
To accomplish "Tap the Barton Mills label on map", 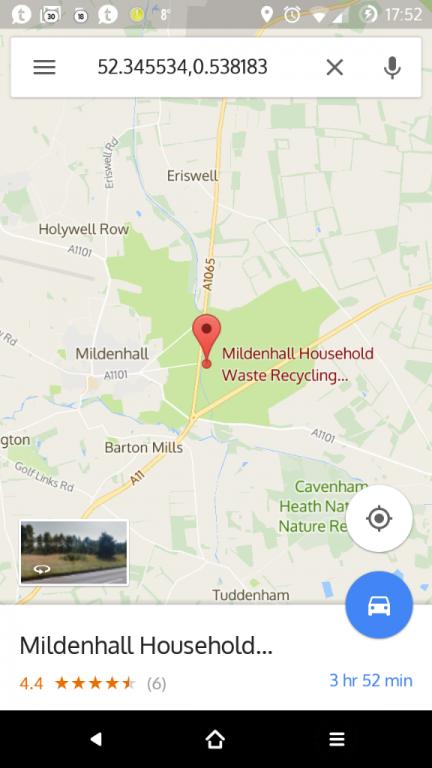I will point(144,447).
